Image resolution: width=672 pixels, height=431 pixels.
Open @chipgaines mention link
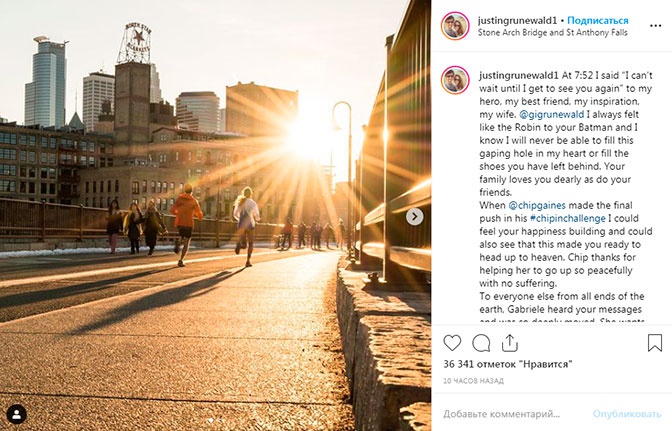[537, 205]
